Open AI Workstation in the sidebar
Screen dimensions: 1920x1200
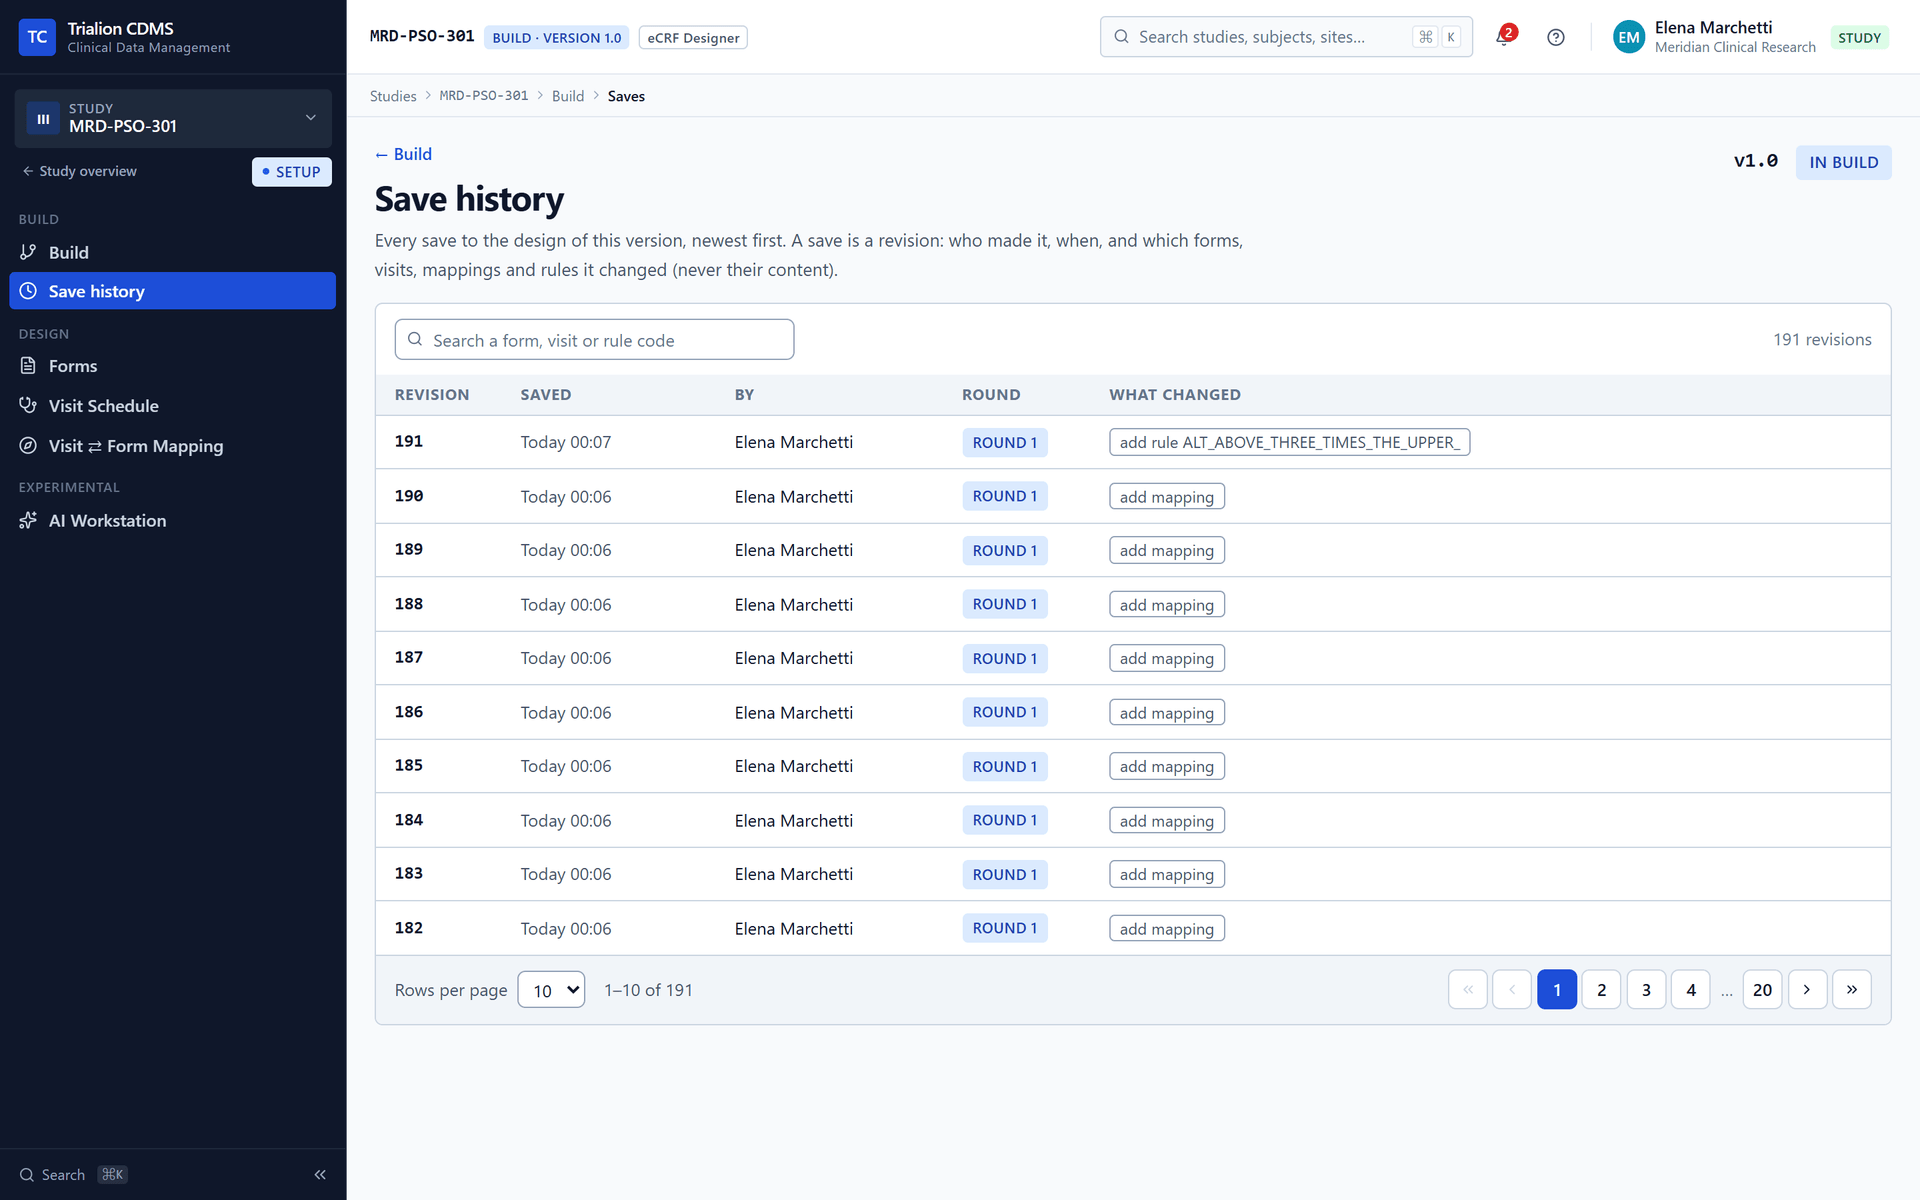172,520
